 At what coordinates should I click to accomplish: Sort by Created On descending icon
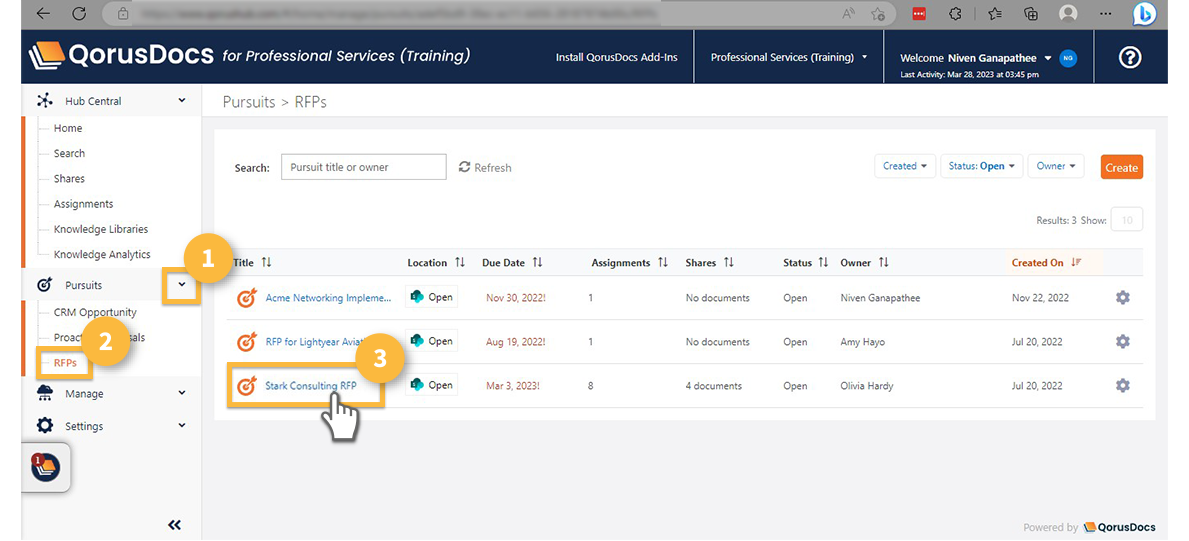(x=1076, y=263)
